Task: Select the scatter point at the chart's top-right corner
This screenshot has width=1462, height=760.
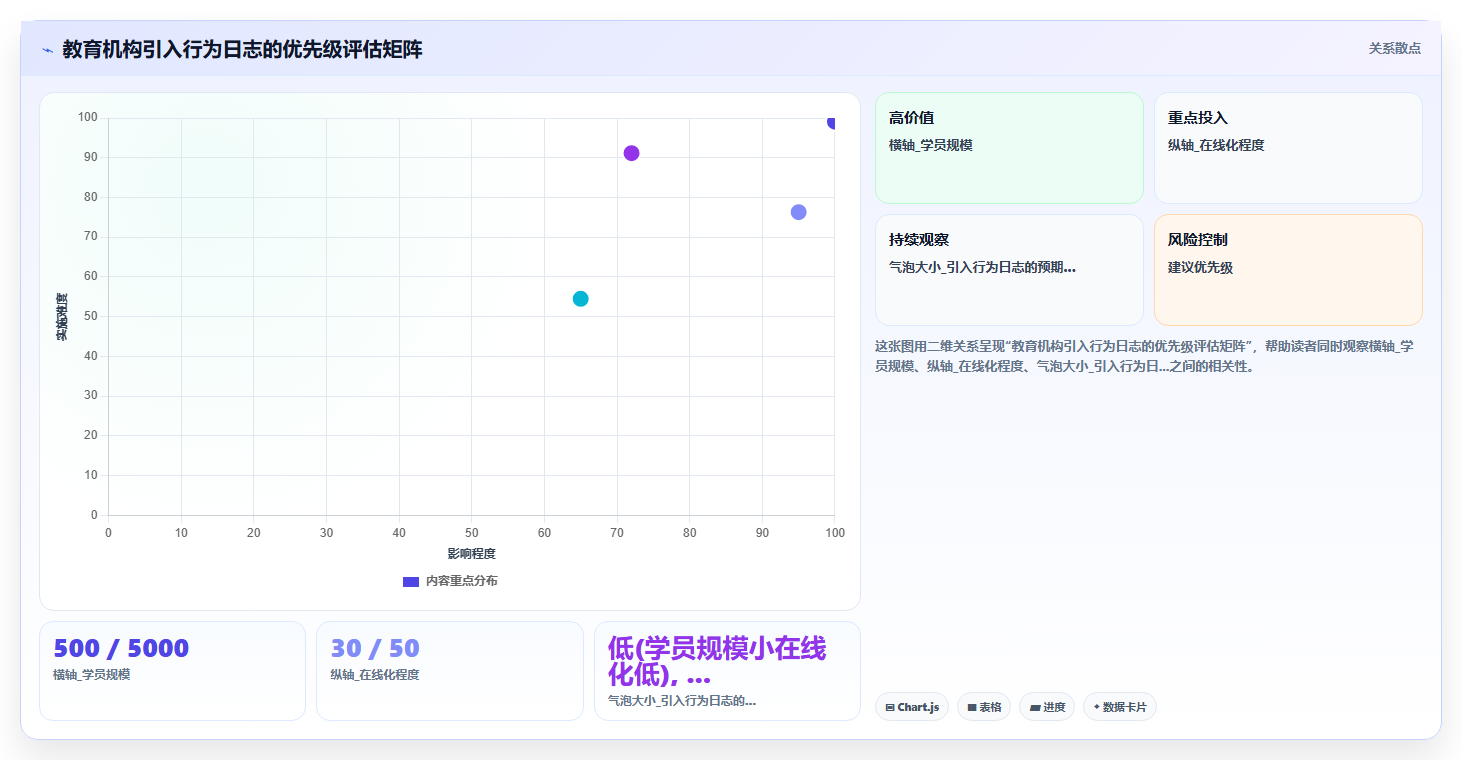Action: [832, 123]
